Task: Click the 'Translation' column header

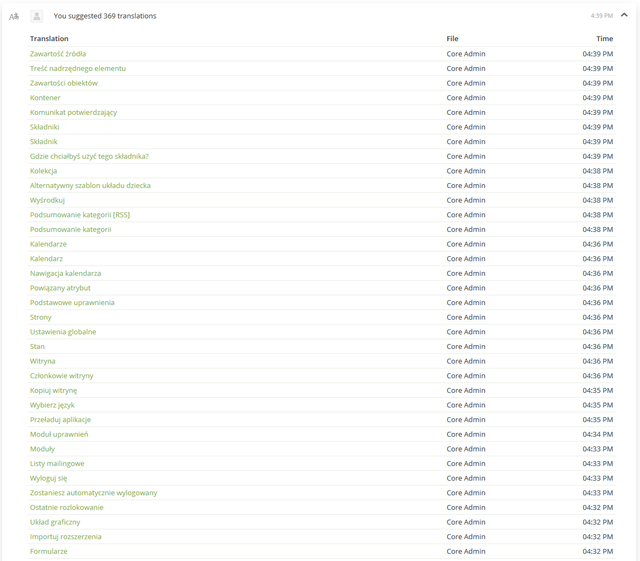Action: pos(49,39)
